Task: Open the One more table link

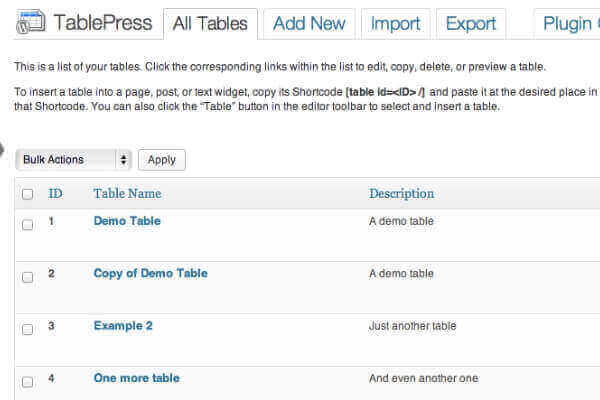Action: 136,378
